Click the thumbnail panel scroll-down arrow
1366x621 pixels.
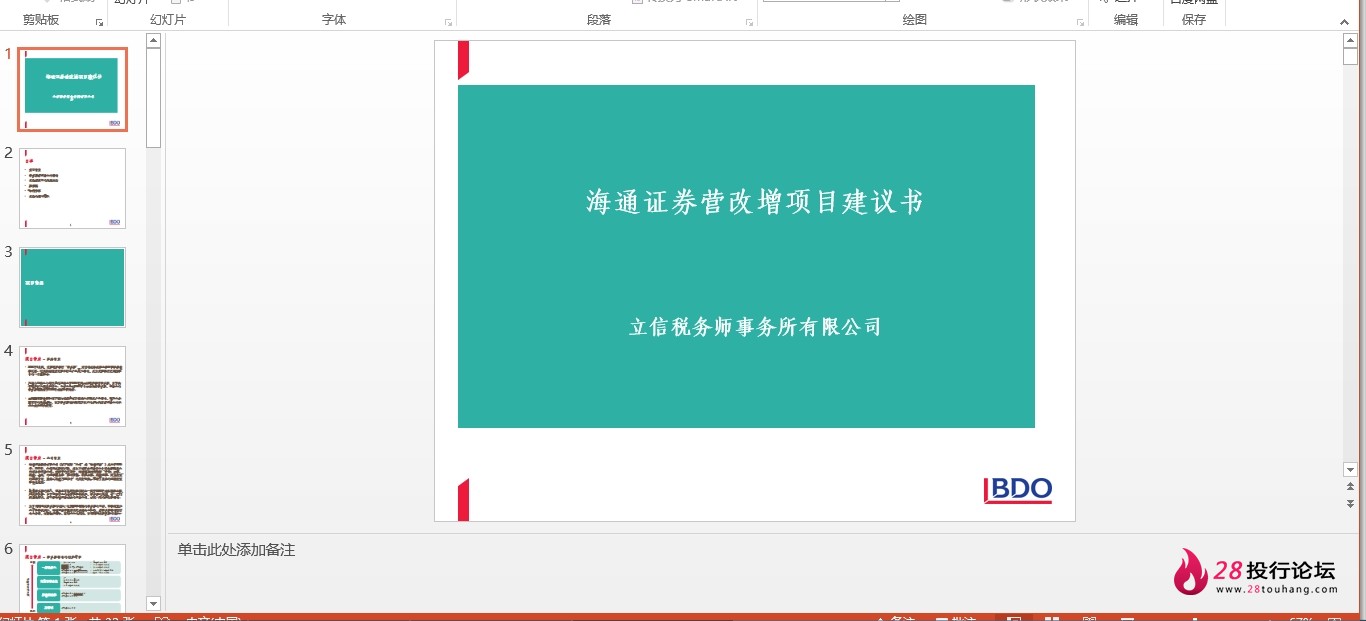153,603
